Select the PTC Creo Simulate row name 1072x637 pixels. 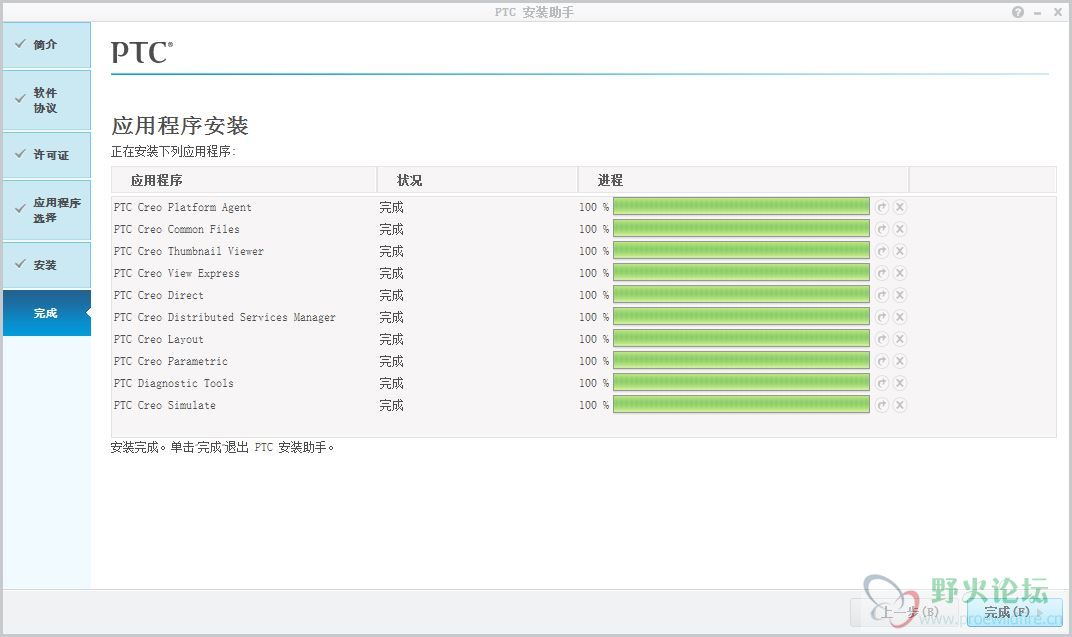tap(165, 405)
